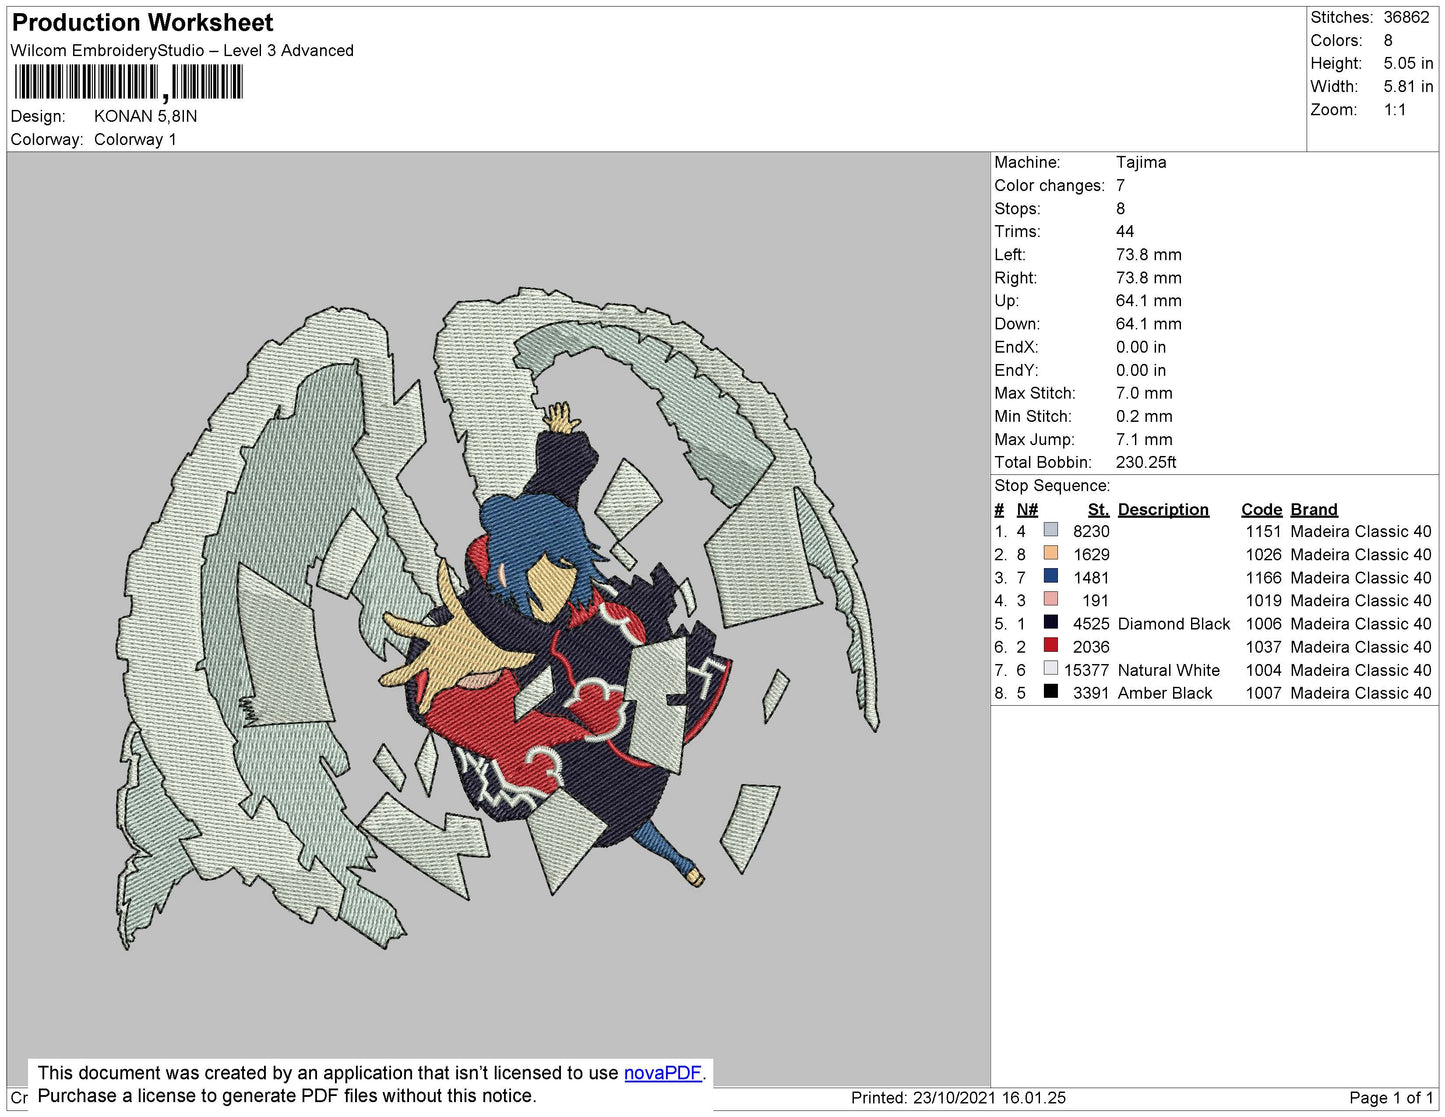
Task: Click the code '1026' in row 2
Action: pos(1263,554)
